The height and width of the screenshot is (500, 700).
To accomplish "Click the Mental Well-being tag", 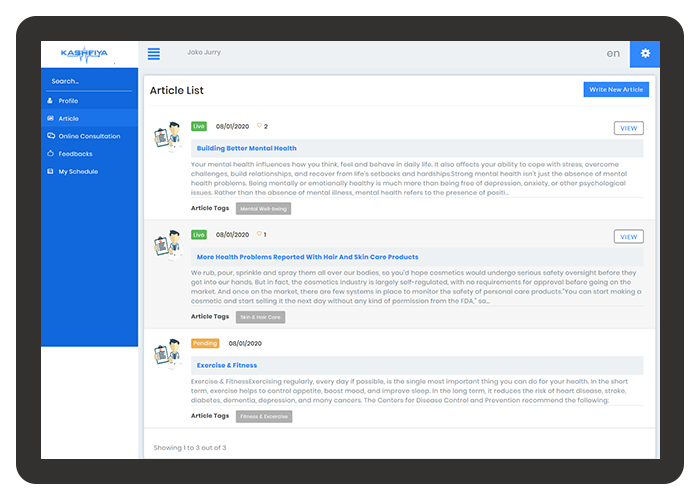I will coord(263,209).
